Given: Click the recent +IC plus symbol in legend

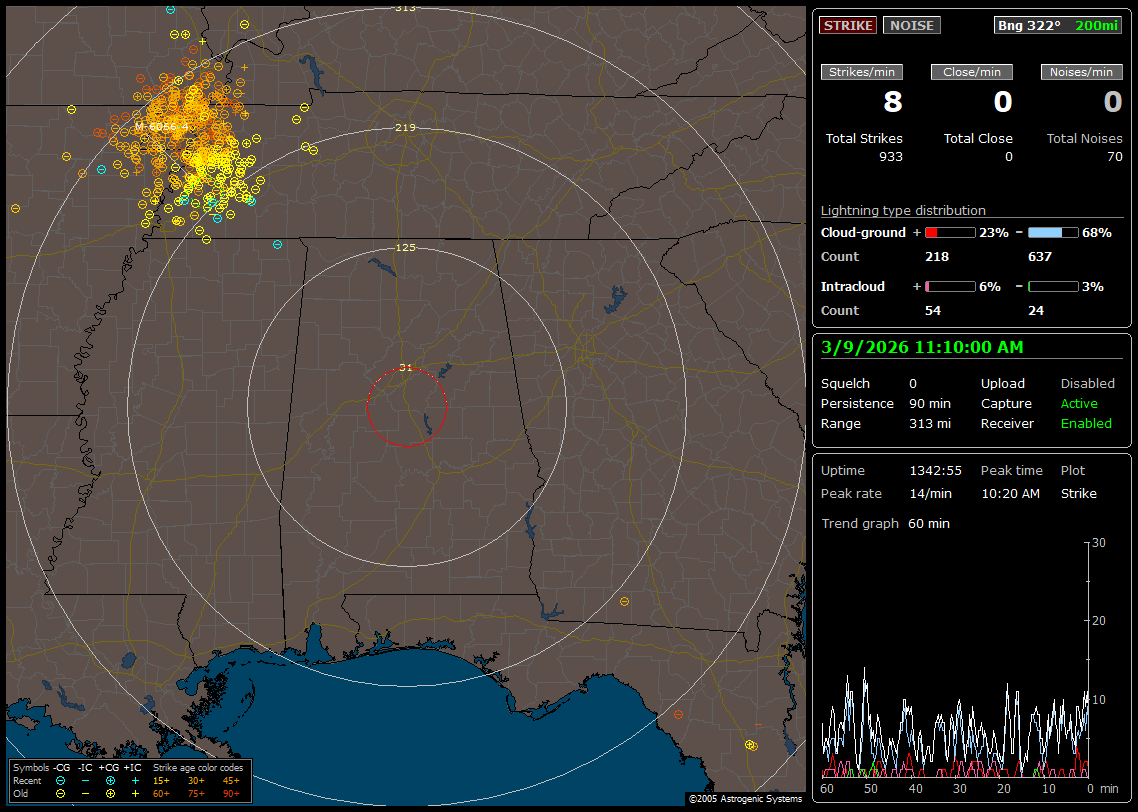Looking at the screenshot, I should point(135,780).
